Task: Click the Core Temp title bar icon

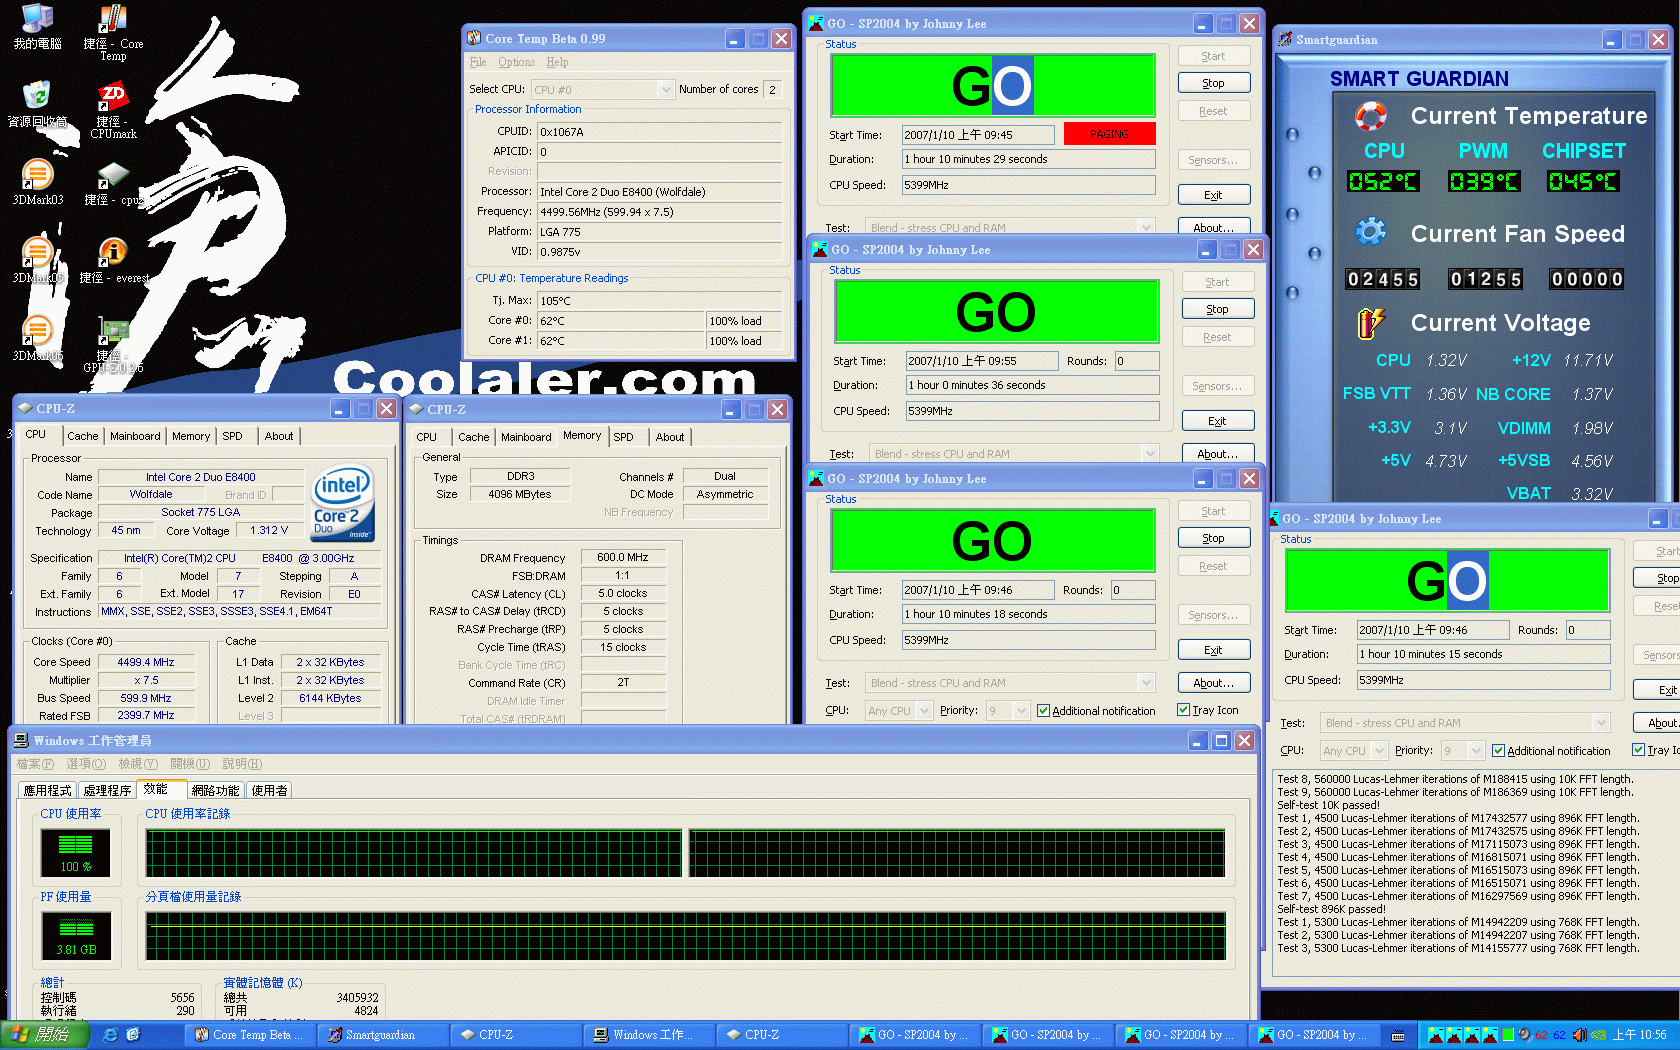Action: pyautogui.click(x=474, y=38)
